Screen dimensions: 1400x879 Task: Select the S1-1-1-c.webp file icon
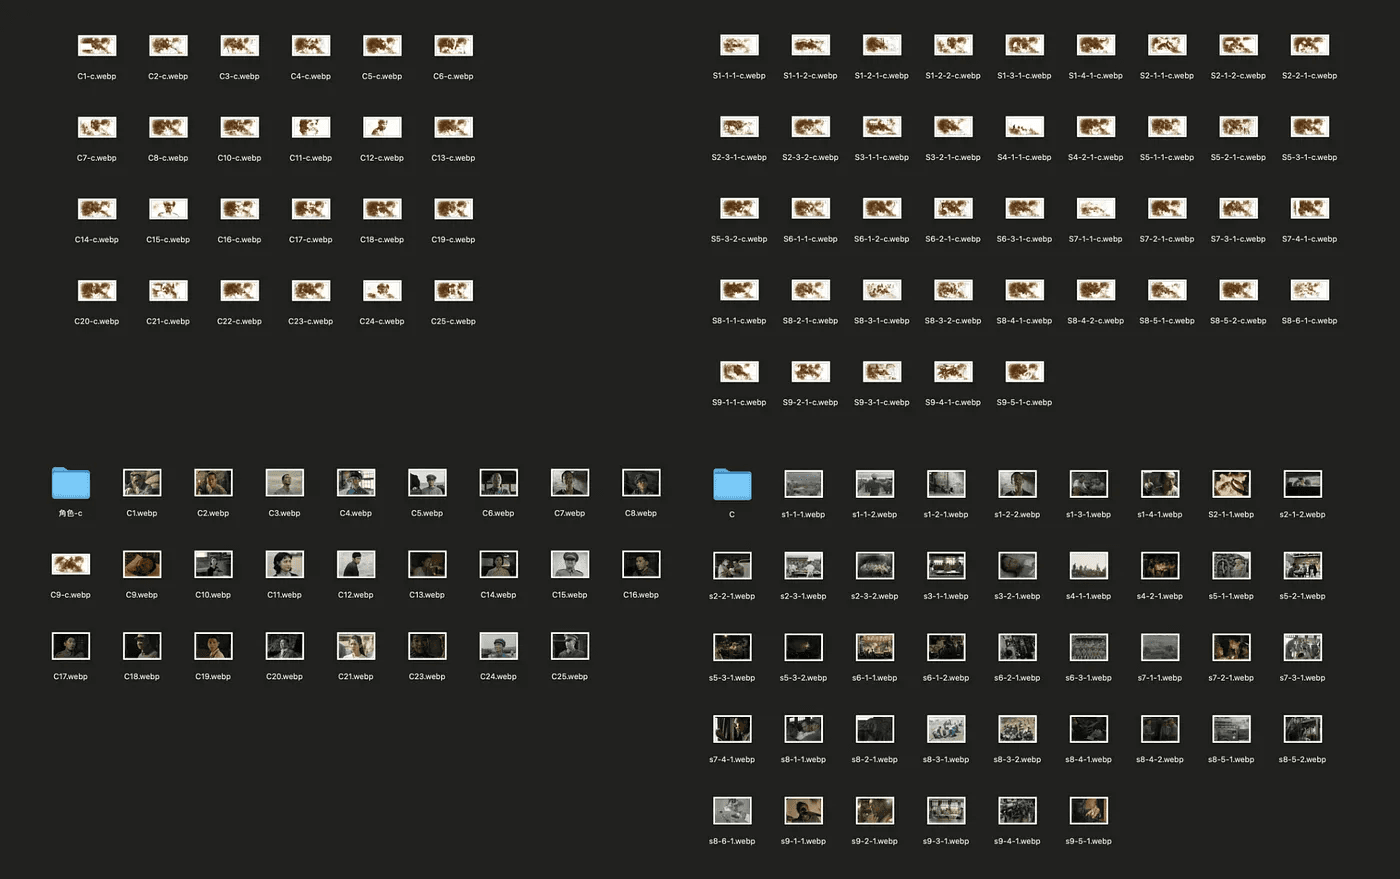click(x=739, y=45)
